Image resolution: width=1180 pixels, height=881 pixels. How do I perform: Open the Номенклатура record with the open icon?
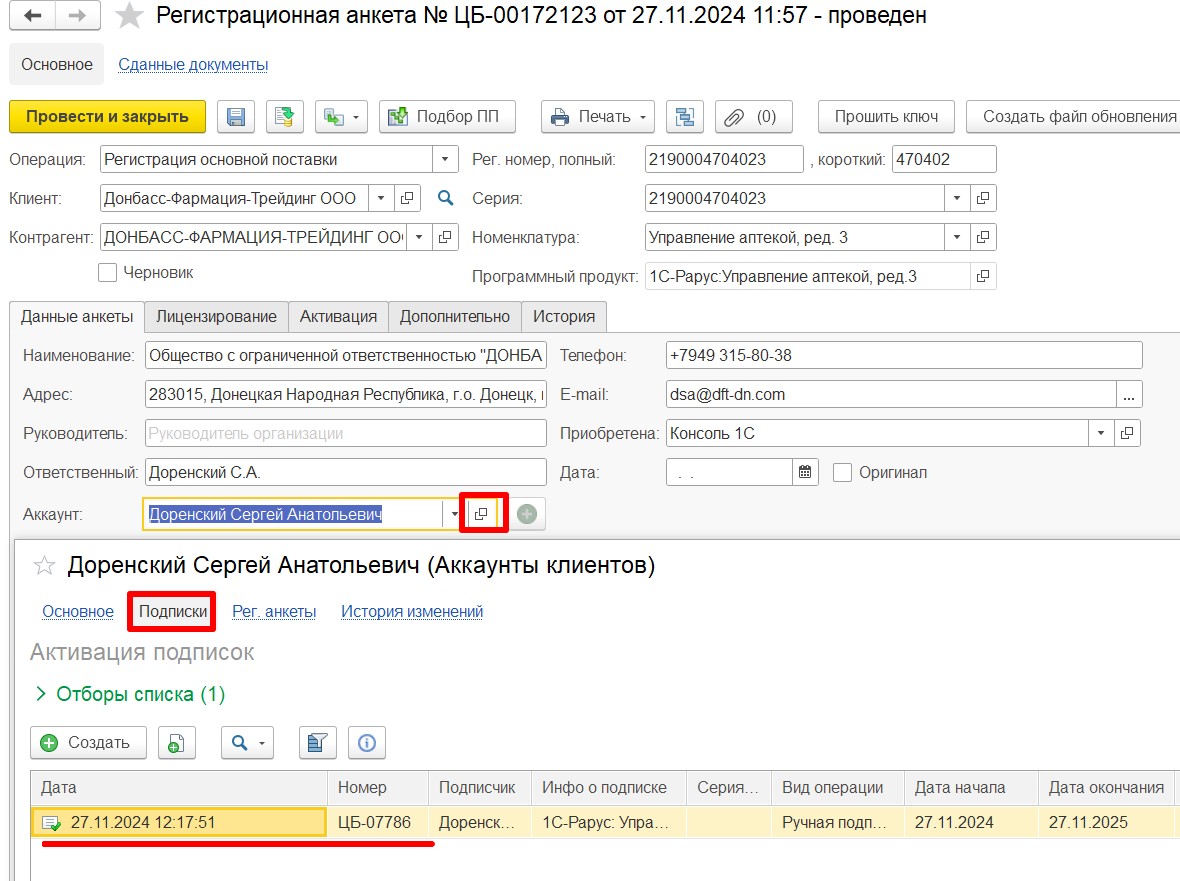pyautogui.click(x=983, y=237)
